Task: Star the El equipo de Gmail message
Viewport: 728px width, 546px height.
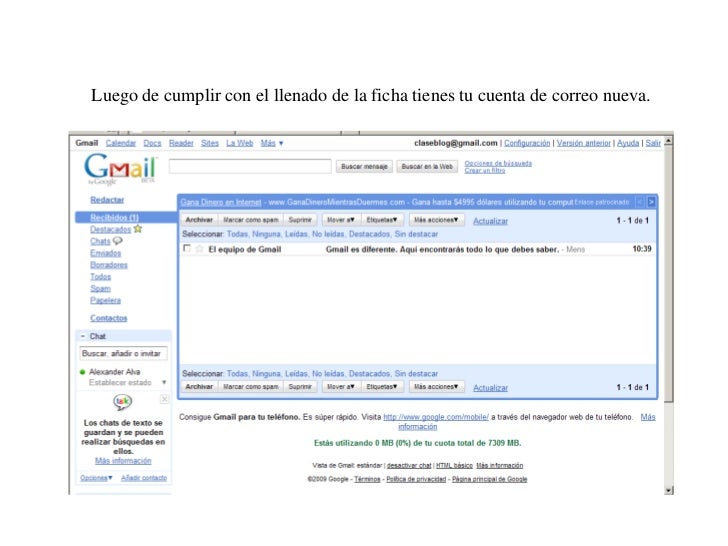Action: tap(200, 249)
